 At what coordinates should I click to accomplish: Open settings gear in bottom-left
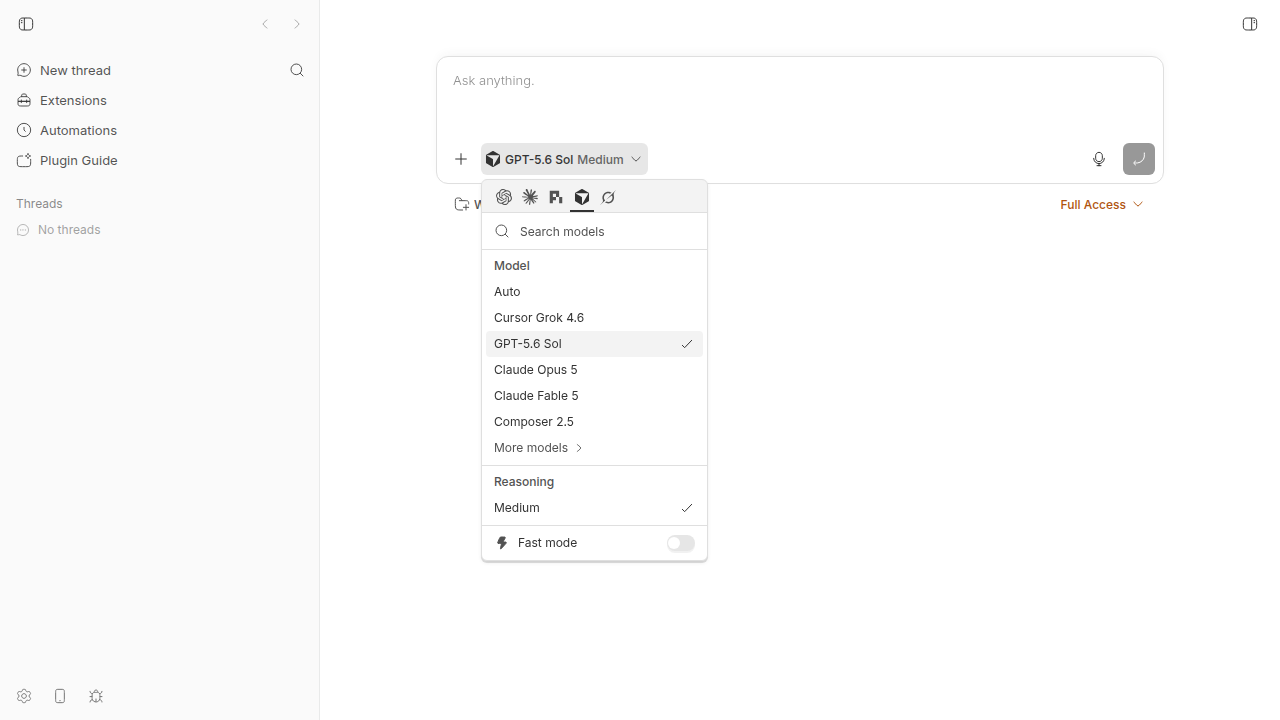[24, 696]
